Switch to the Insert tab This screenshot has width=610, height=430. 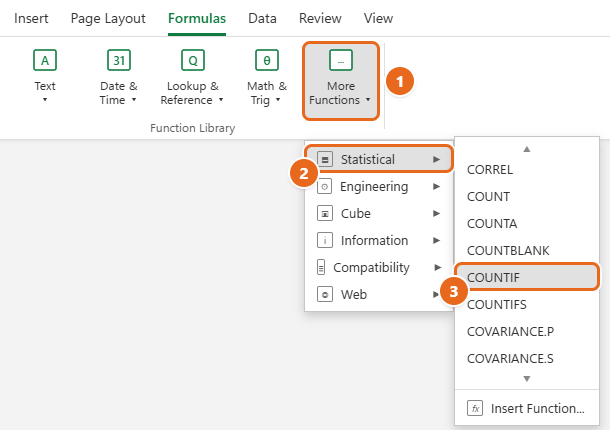tap(31, 18)
